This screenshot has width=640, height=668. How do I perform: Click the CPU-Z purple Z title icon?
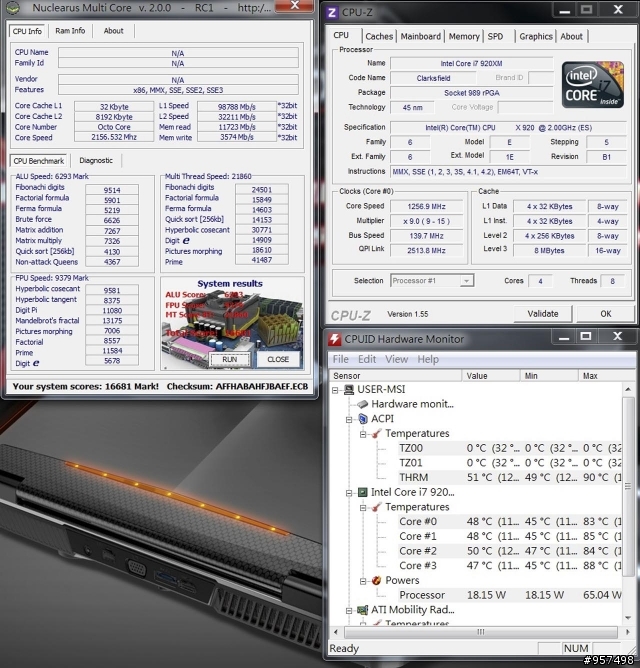click(332, 12)
